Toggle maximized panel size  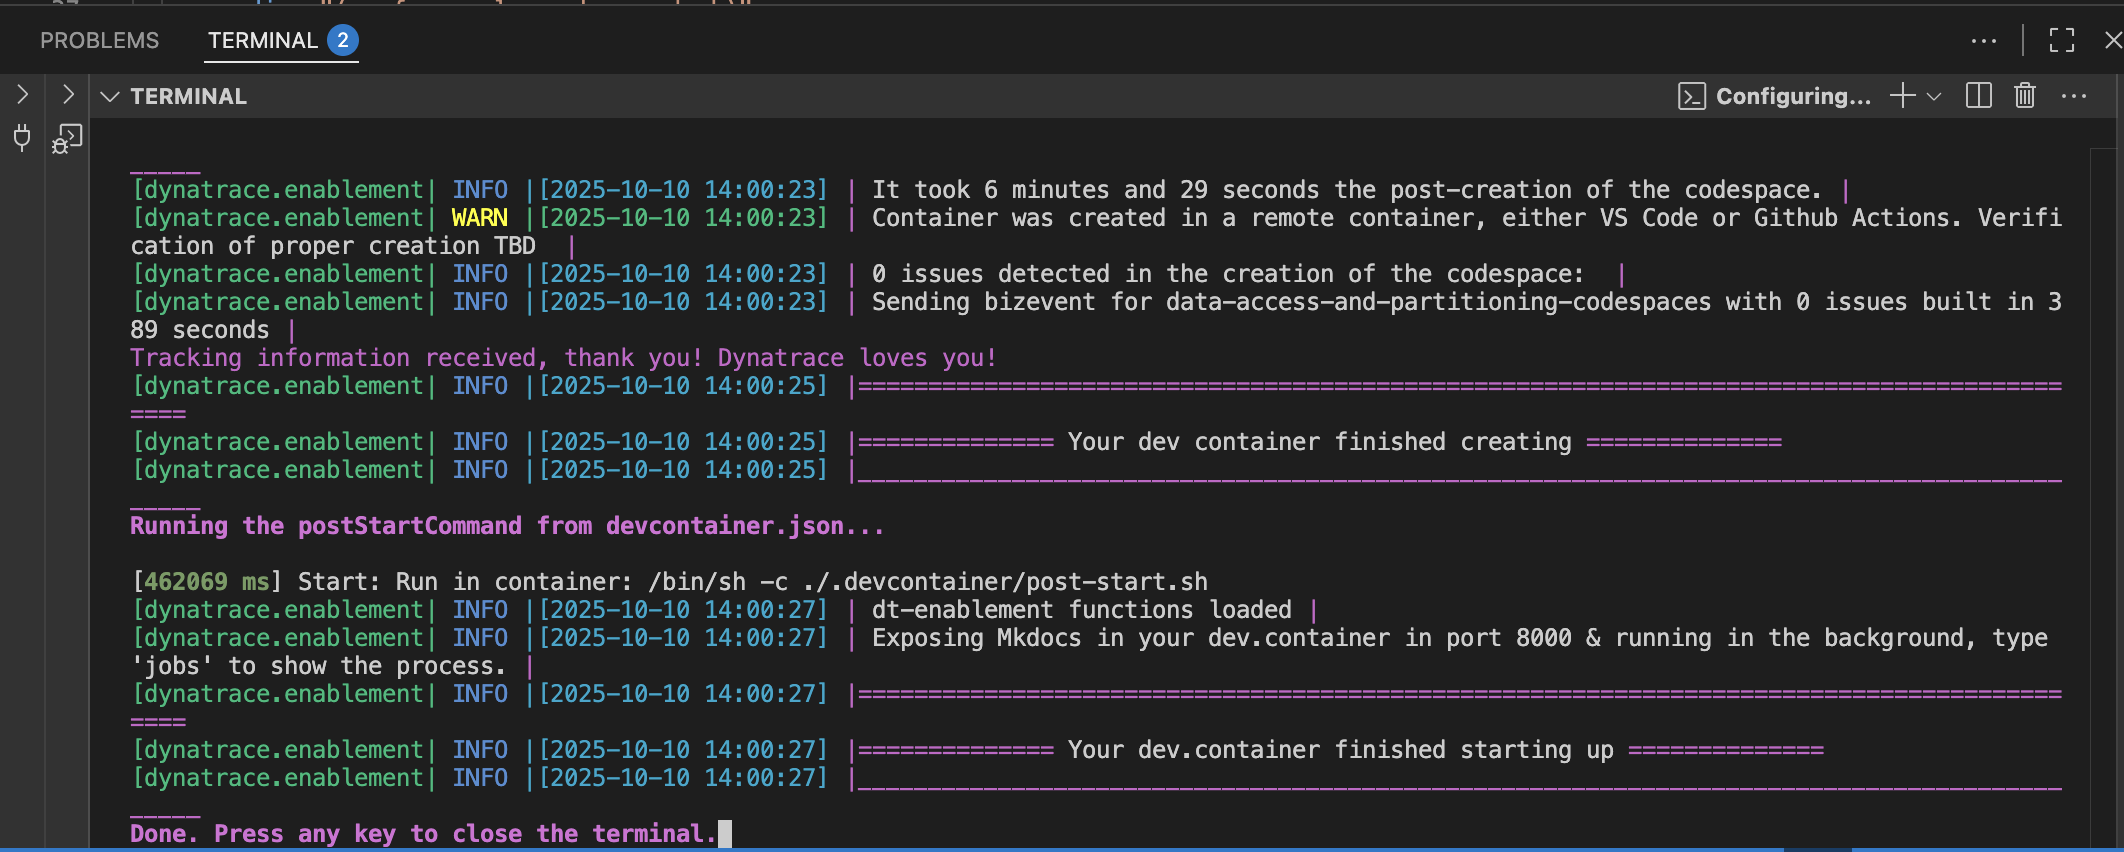click(2061, 40)
